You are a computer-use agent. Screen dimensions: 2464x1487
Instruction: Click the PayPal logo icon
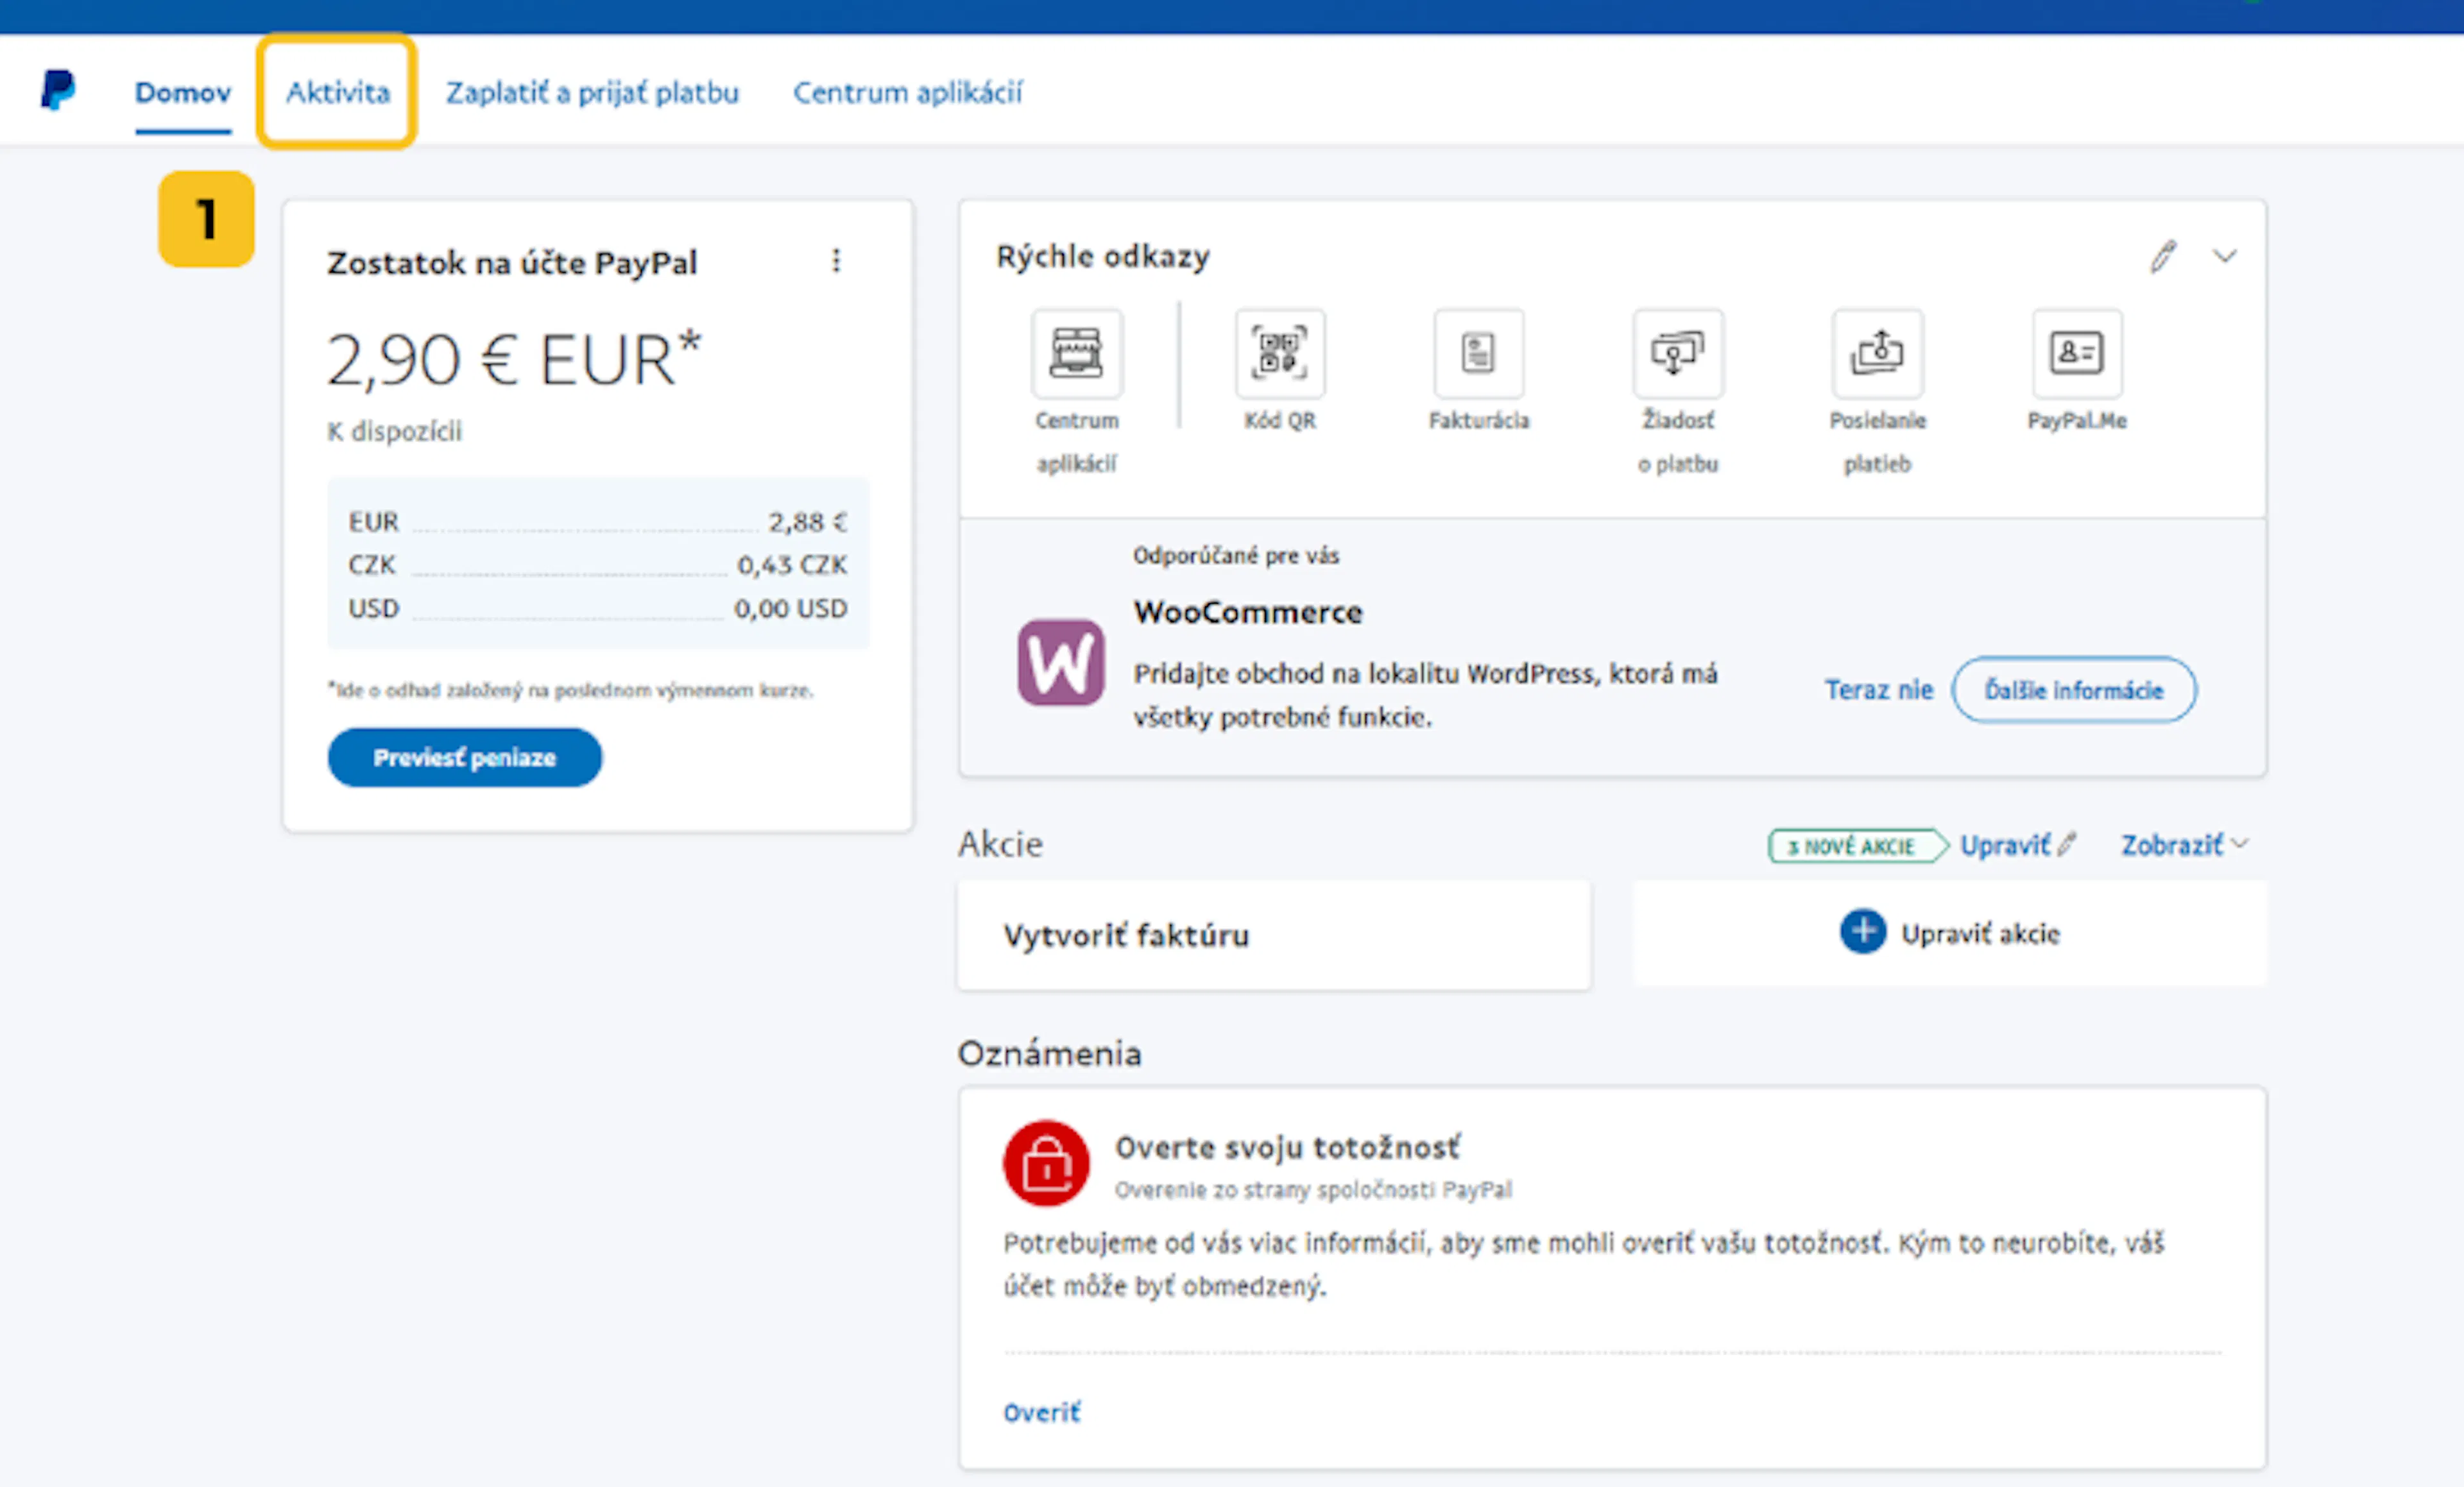point(58,91)
